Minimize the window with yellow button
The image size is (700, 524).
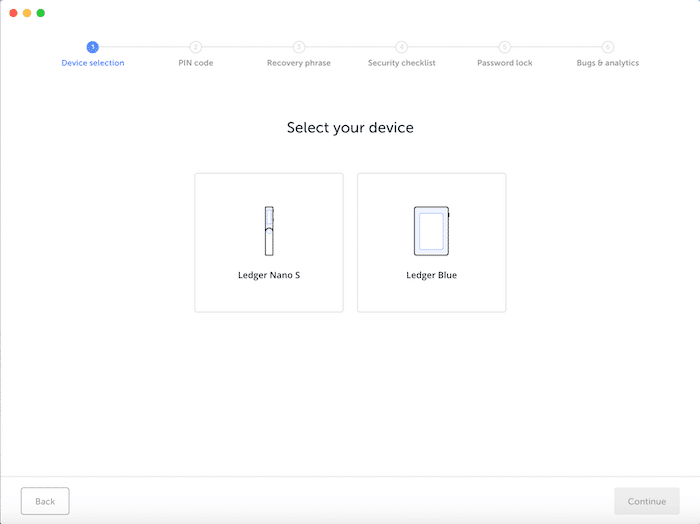[27, 13]
